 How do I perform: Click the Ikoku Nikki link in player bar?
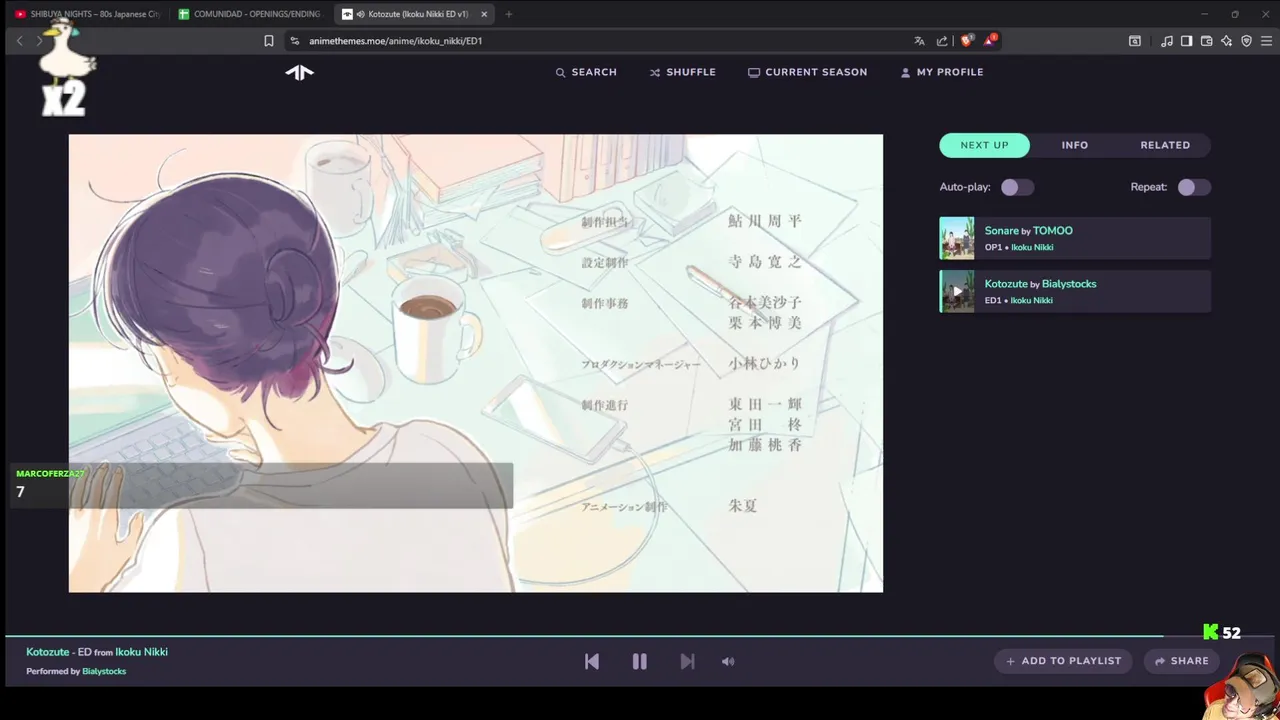click(141, 652)
